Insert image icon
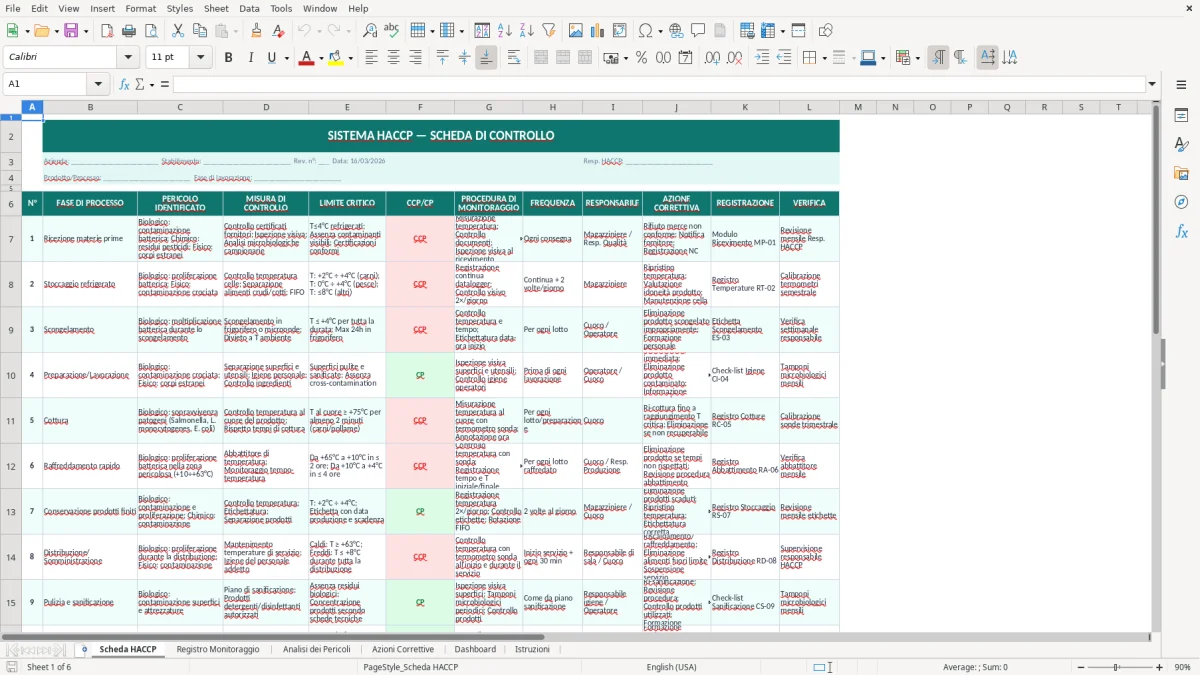 pos(576,31)
